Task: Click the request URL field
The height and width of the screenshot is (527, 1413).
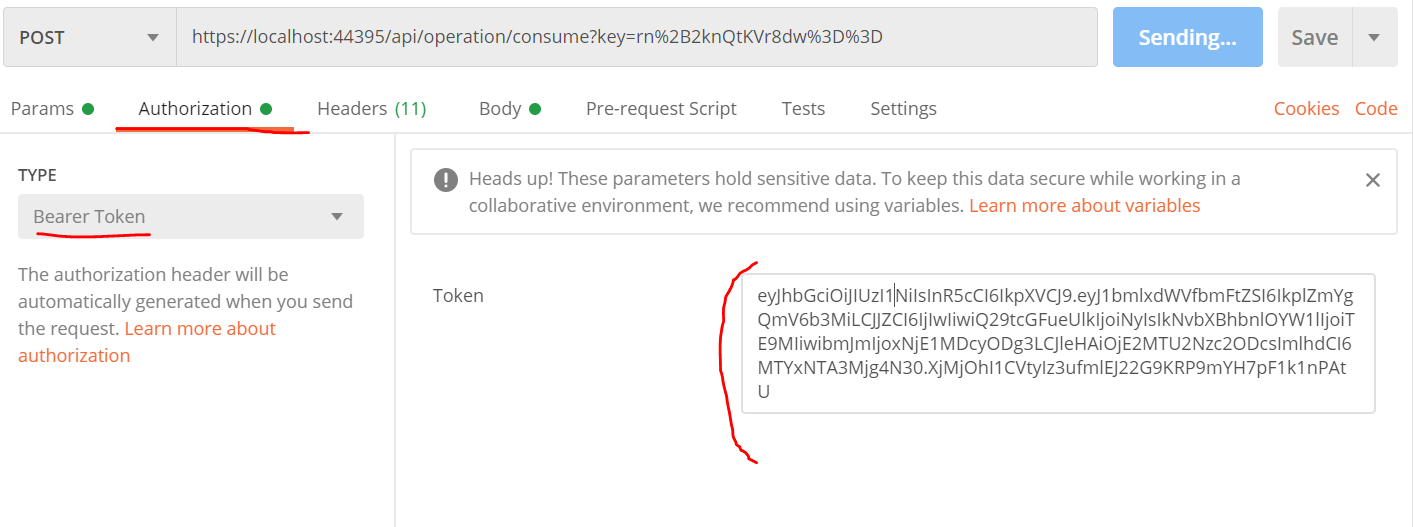Action: (x=637, y=38)
